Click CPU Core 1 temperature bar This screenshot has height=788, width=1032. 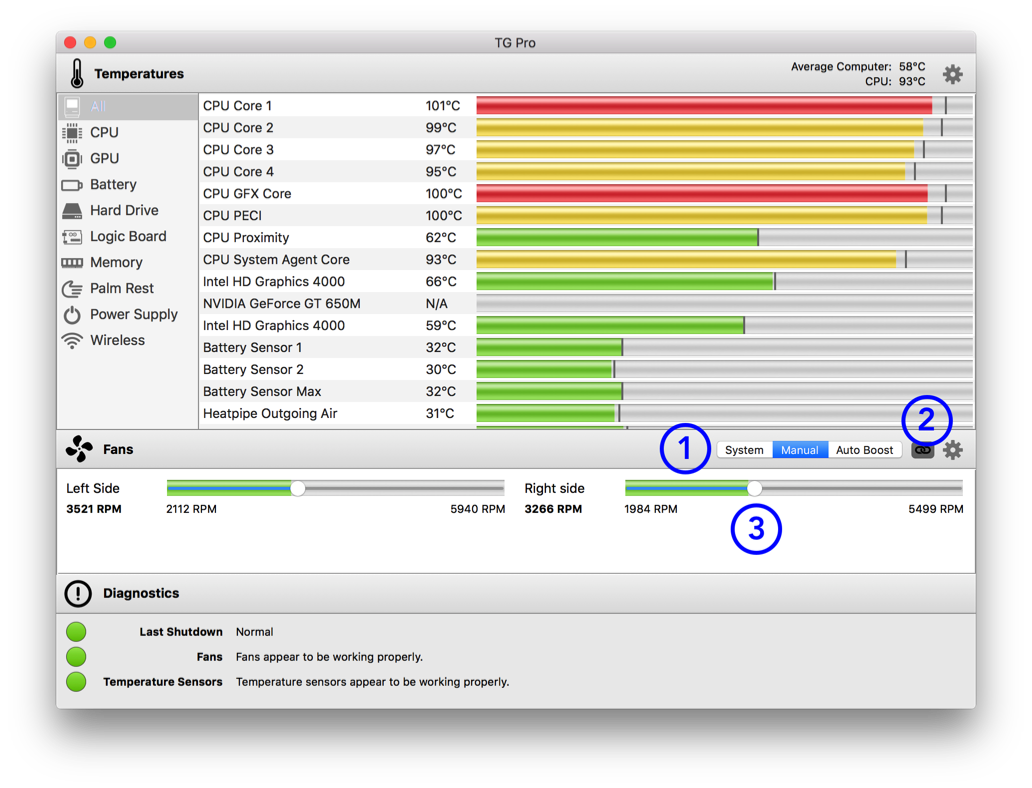[724, 105]
